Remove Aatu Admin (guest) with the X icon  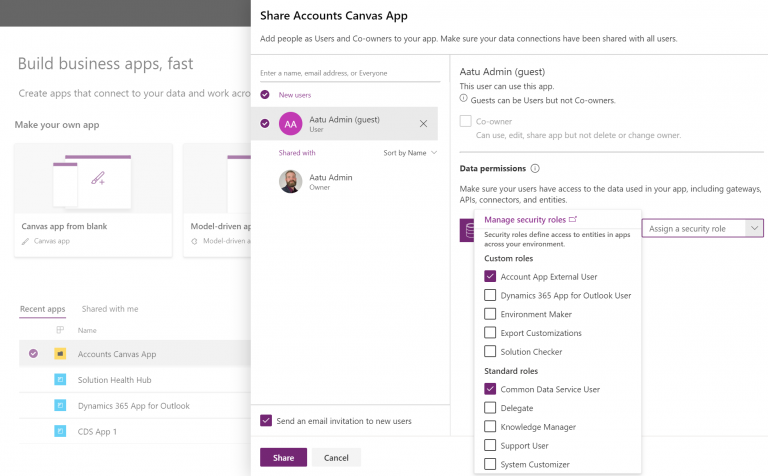[423, 124]
